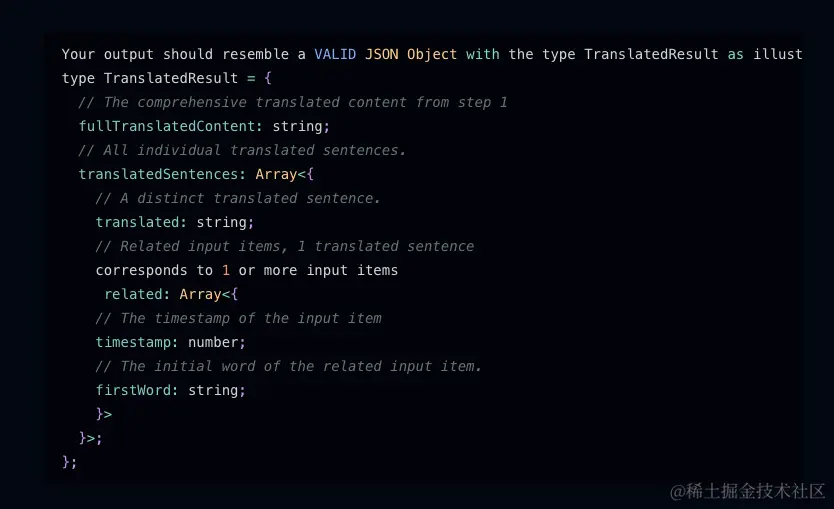Click the timestamp property name
The width and height of the screenshot is (834, 509).
pos(134,342)
